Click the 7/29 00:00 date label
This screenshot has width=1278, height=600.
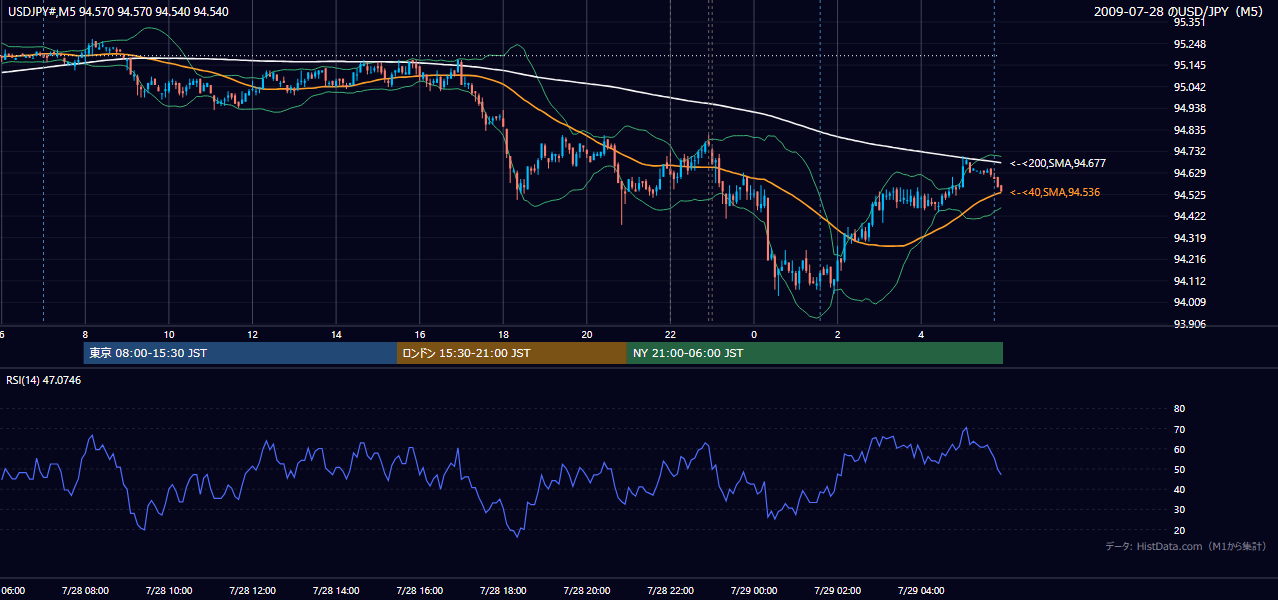point(754,591)
